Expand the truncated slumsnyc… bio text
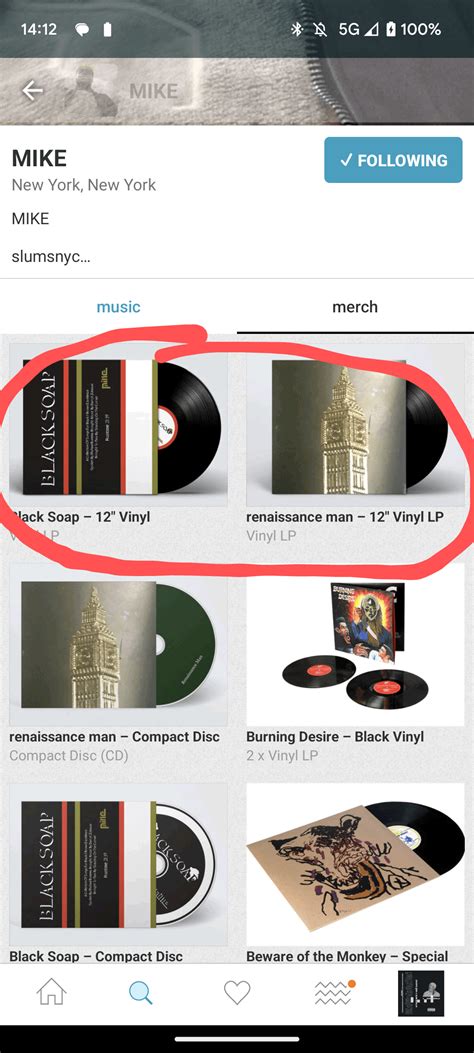The height and width of the screenshot is (1053, 474). (x=51, y=257)
